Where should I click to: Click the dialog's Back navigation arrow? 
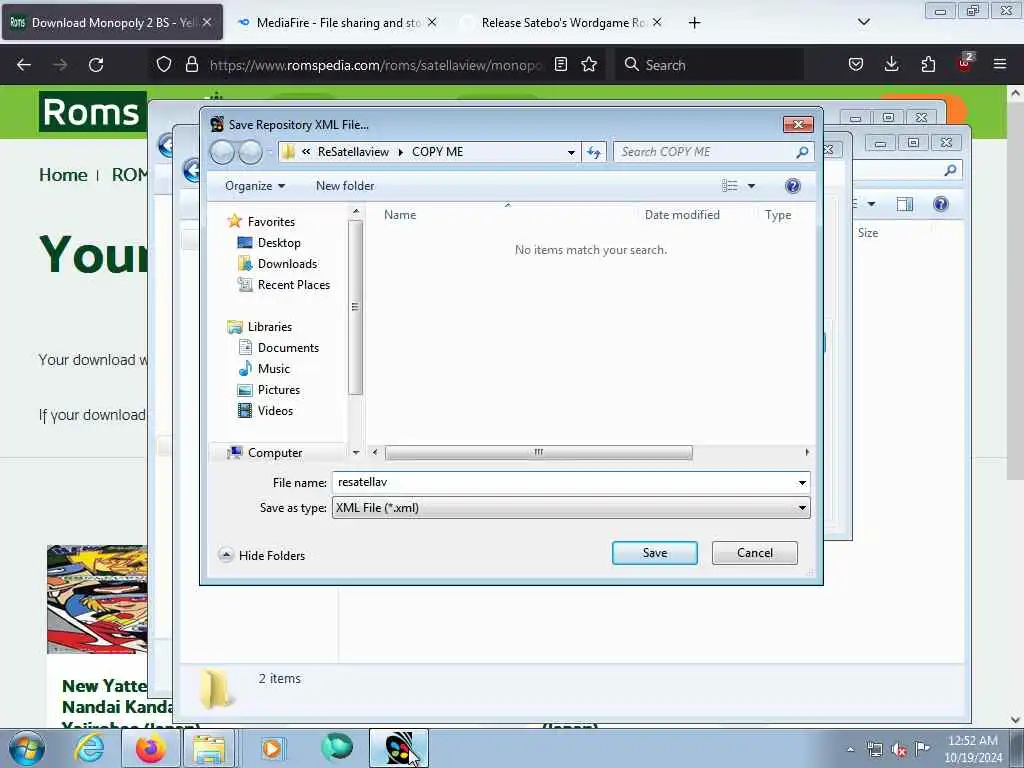pyautogui.click(x=222, y=152)
